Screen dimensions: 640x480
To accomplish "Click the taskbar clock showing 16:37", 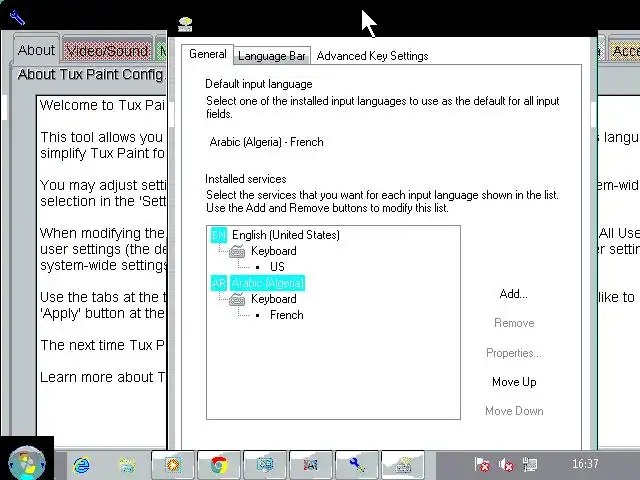I will [x=585, y=464].
